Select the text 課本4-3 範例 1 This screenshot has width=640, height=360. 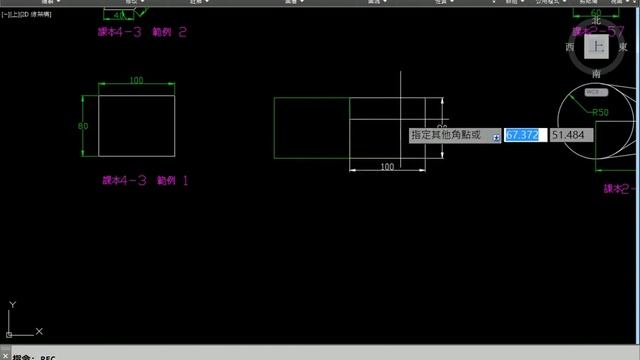pyautogui.click(x=145, y=180)
